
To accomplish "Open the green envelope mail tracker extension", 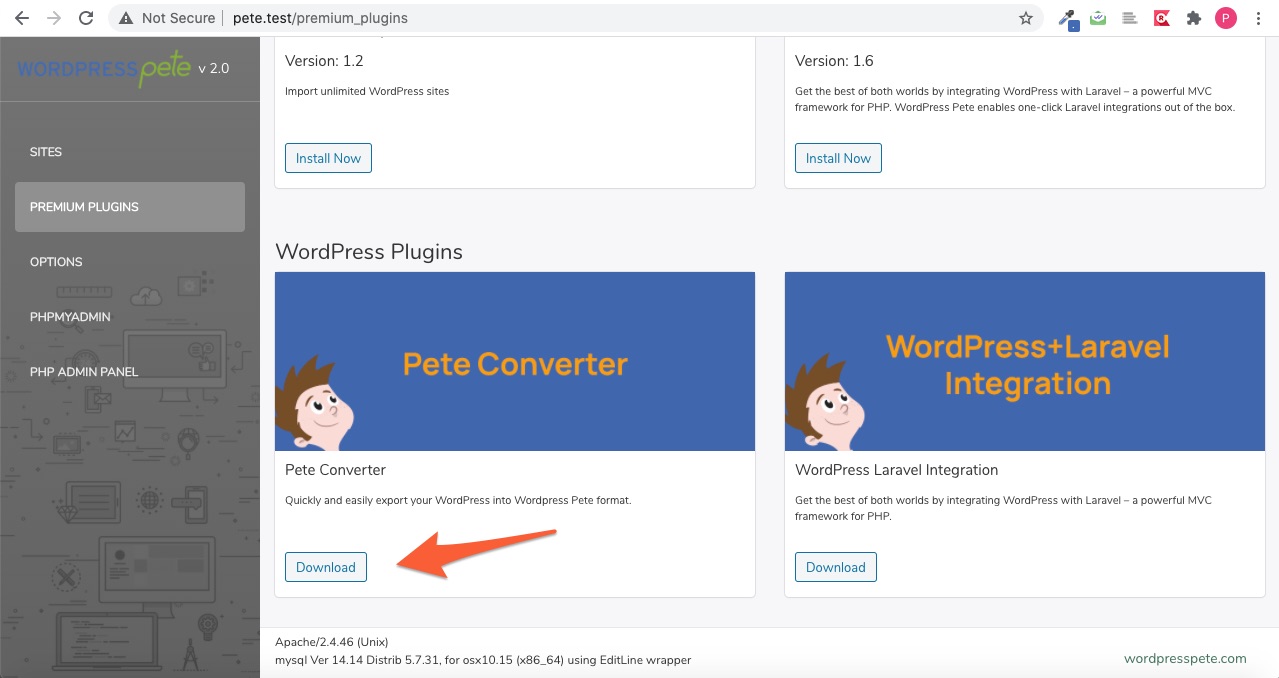I will pyautogui.click(x=1099, y=18).
